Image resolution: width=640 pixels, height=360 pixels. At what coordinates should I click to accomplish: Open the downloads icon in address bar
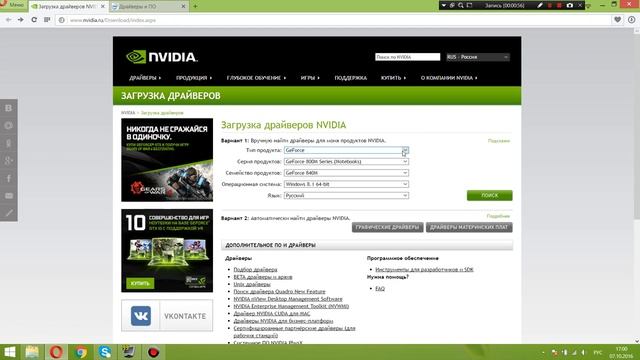pyautogui.click(x=631, y=20)
